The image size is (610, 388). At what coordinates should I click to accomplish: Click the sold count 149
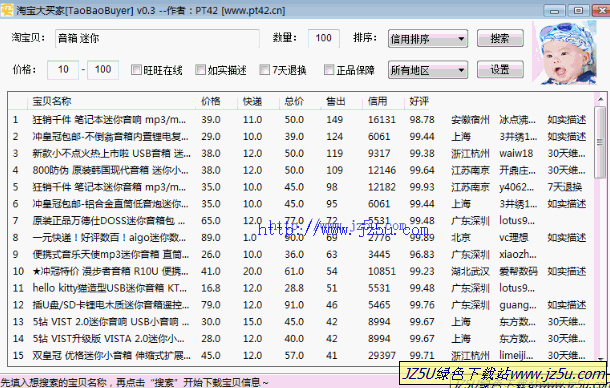pos(335,120)
